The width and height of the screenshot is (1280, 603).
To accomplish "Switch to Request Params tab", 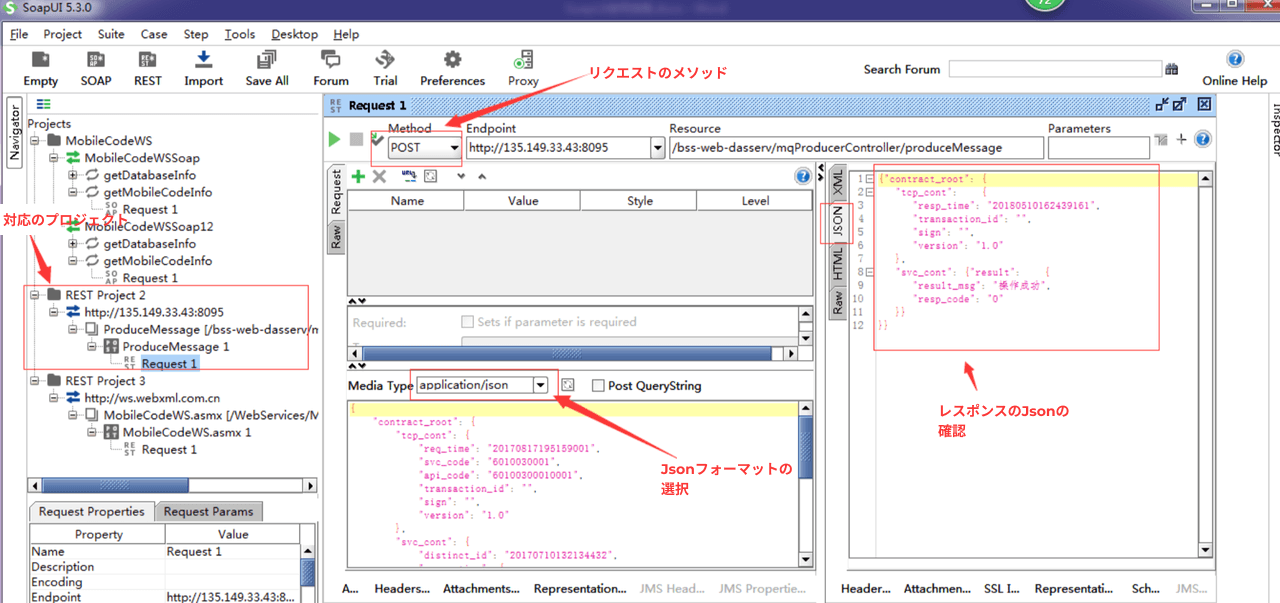I will pyautogui.click(x=209, y=511).
